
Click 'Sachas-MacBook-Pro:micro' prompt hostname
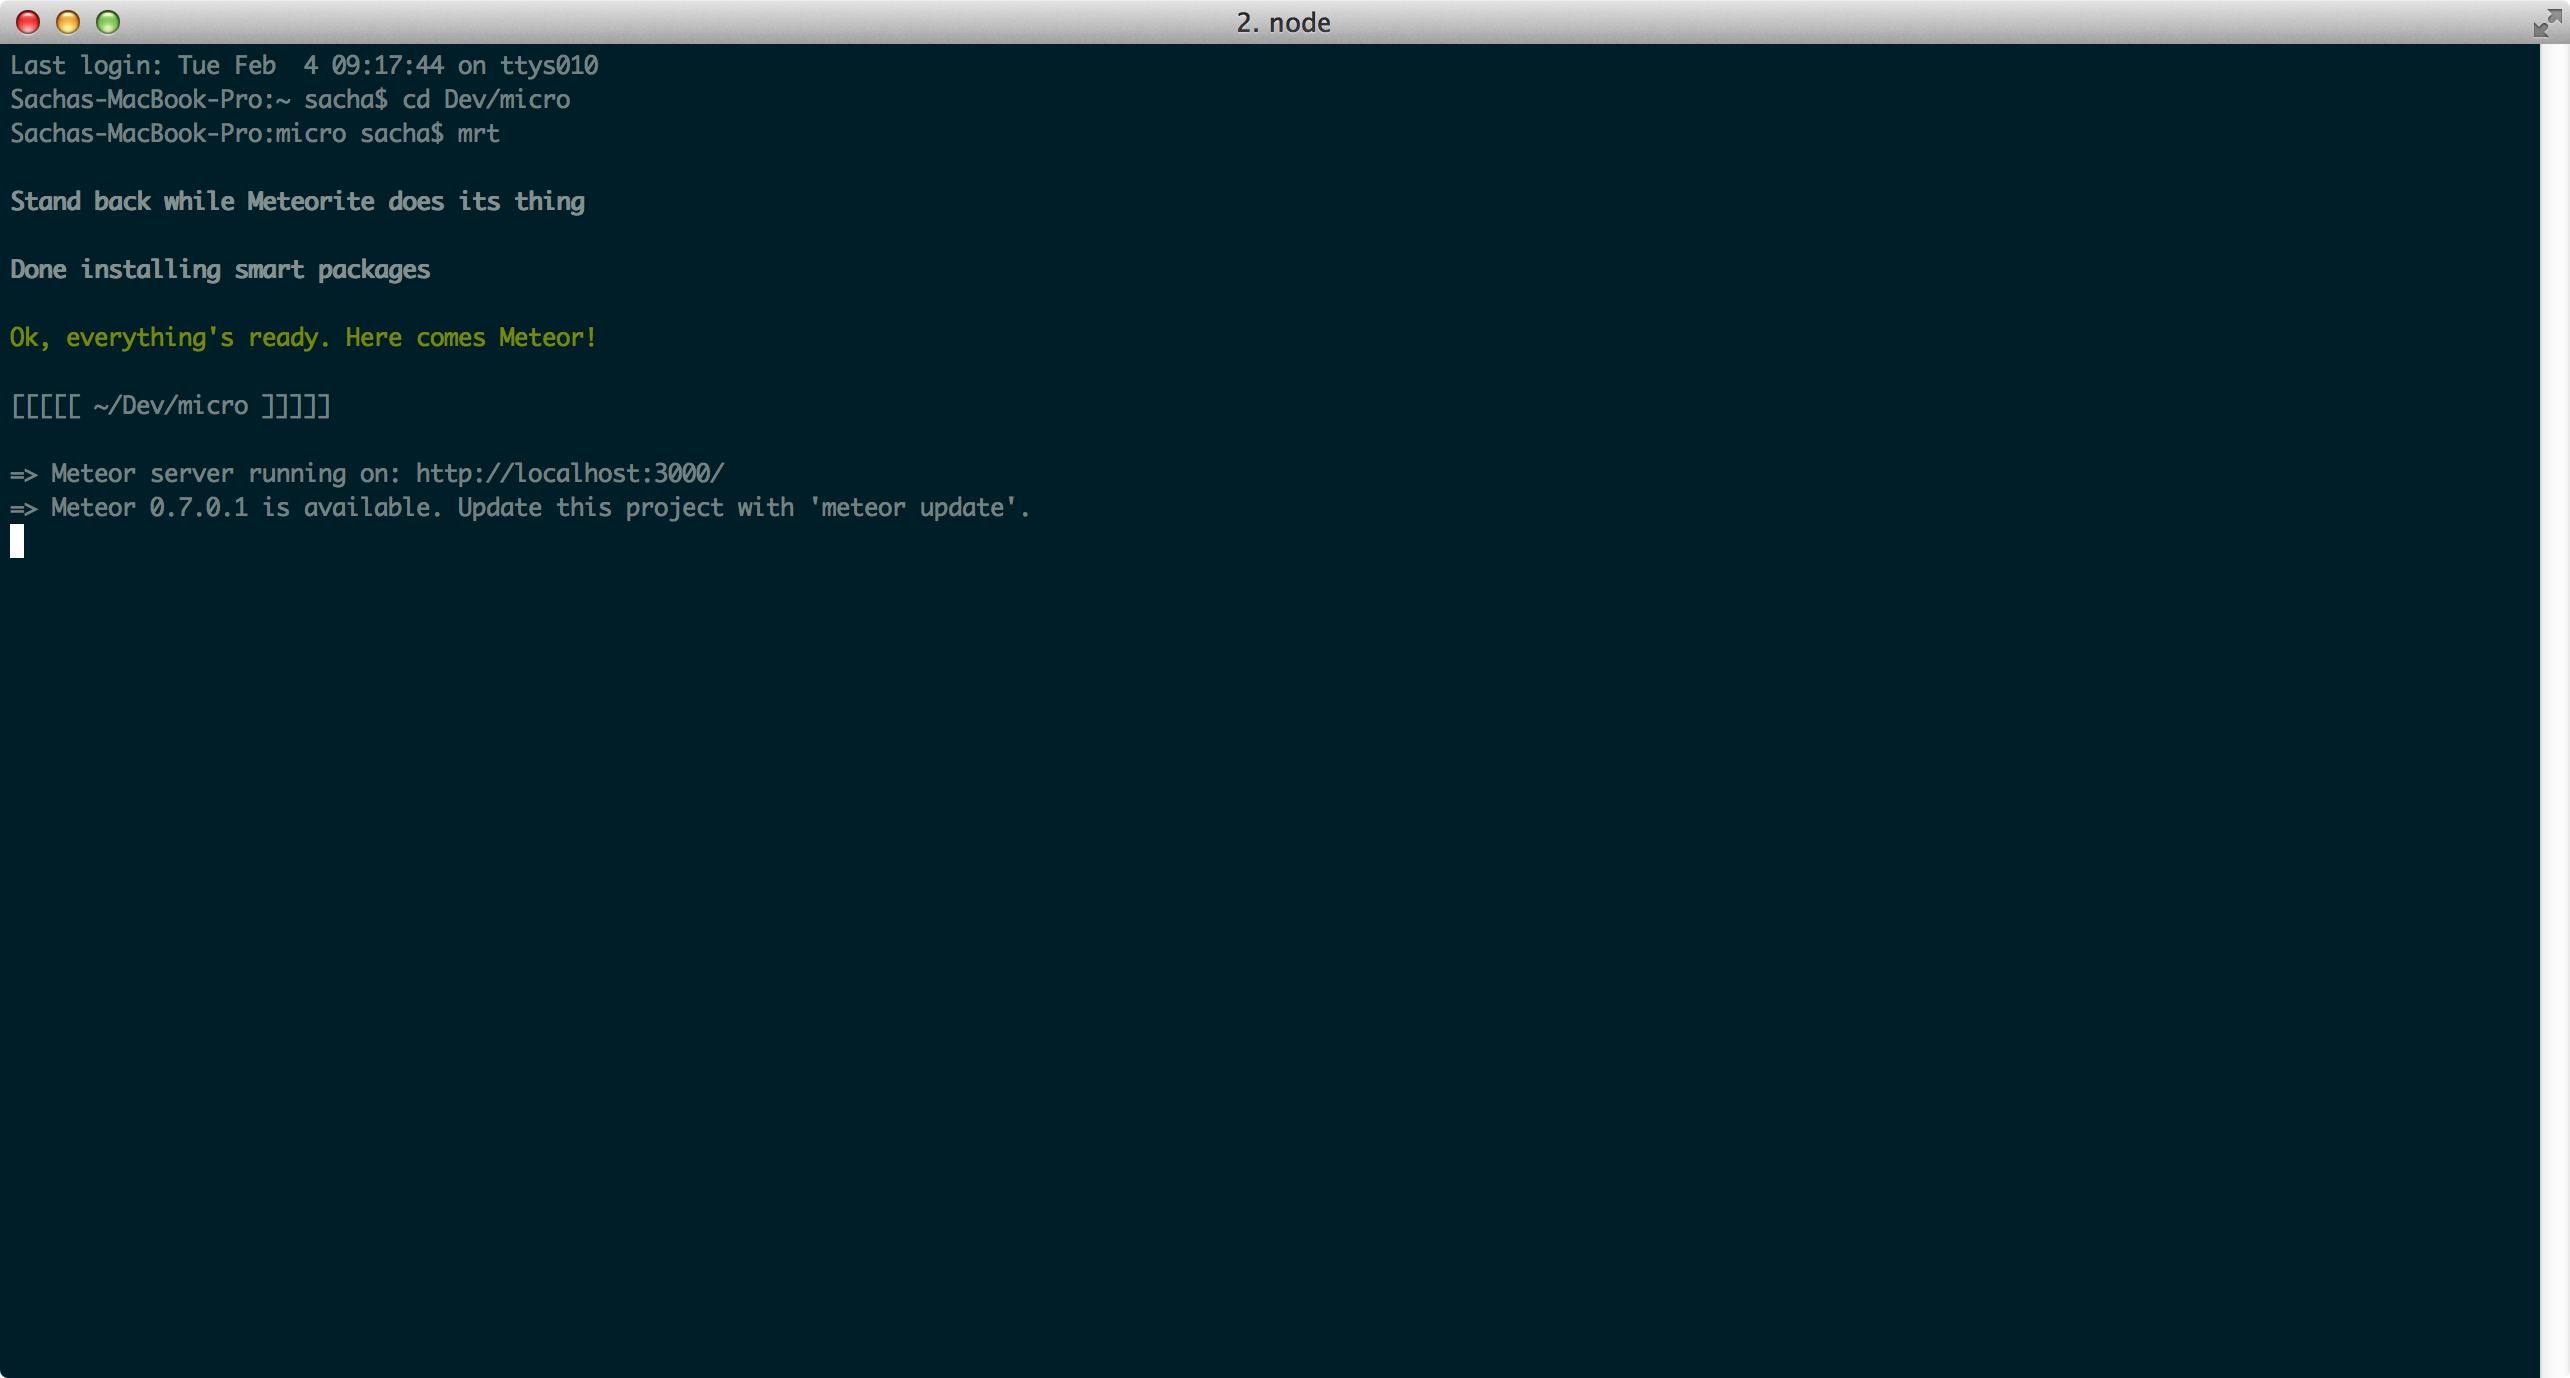click(178, 133)
